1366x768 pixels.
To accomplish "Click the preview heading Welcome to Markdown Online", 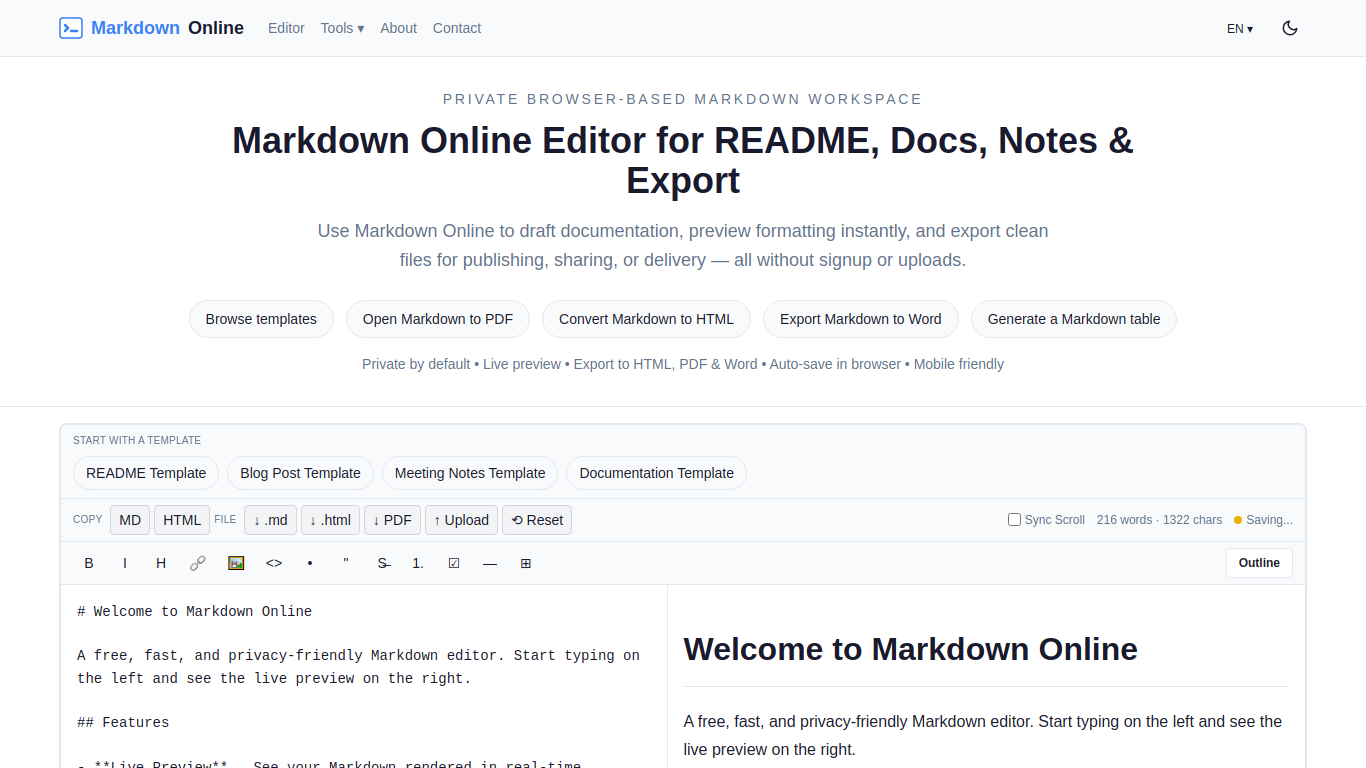I will (x=910, y=649).
